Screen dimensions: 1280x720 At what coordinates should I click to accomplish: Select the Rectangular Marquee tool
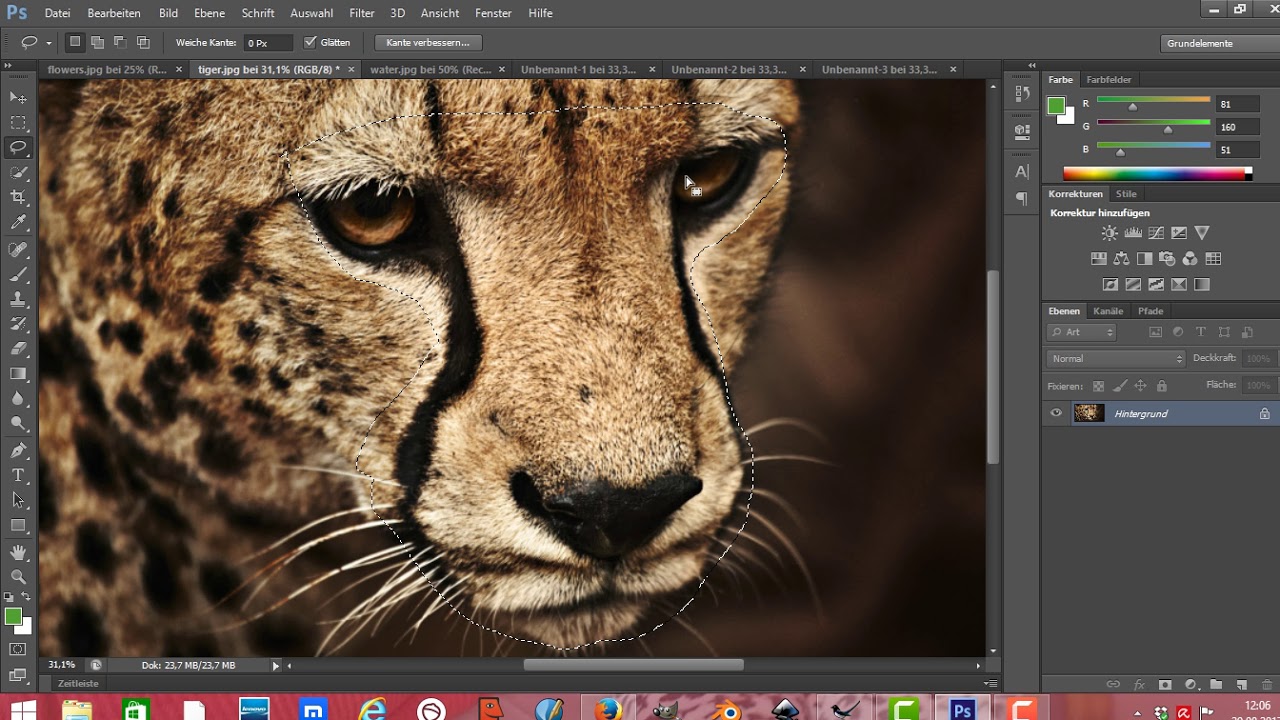pyautogui.click(x=18, y=123)
